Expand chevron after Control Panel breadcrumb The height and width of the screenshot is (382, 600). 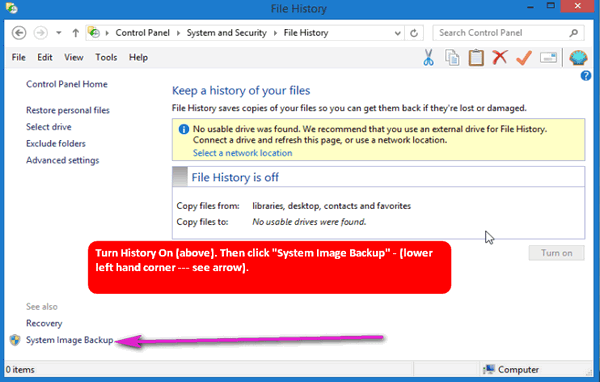(x=178, y=33)
